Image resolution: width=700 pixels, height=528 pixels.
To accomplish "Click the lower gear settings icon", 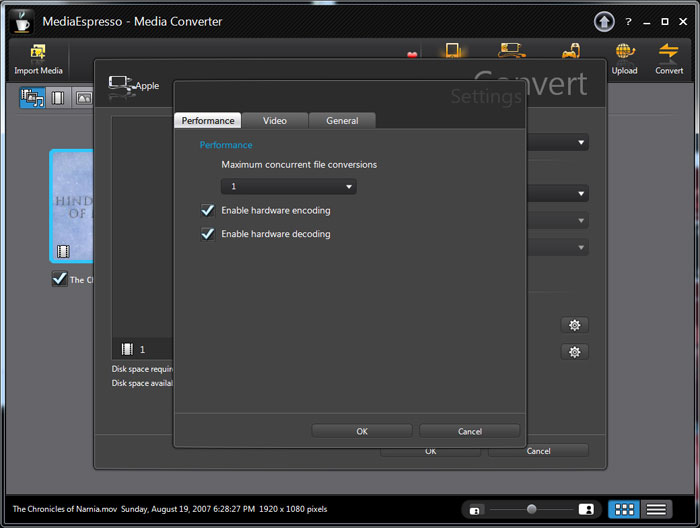I will click(575, 352).
